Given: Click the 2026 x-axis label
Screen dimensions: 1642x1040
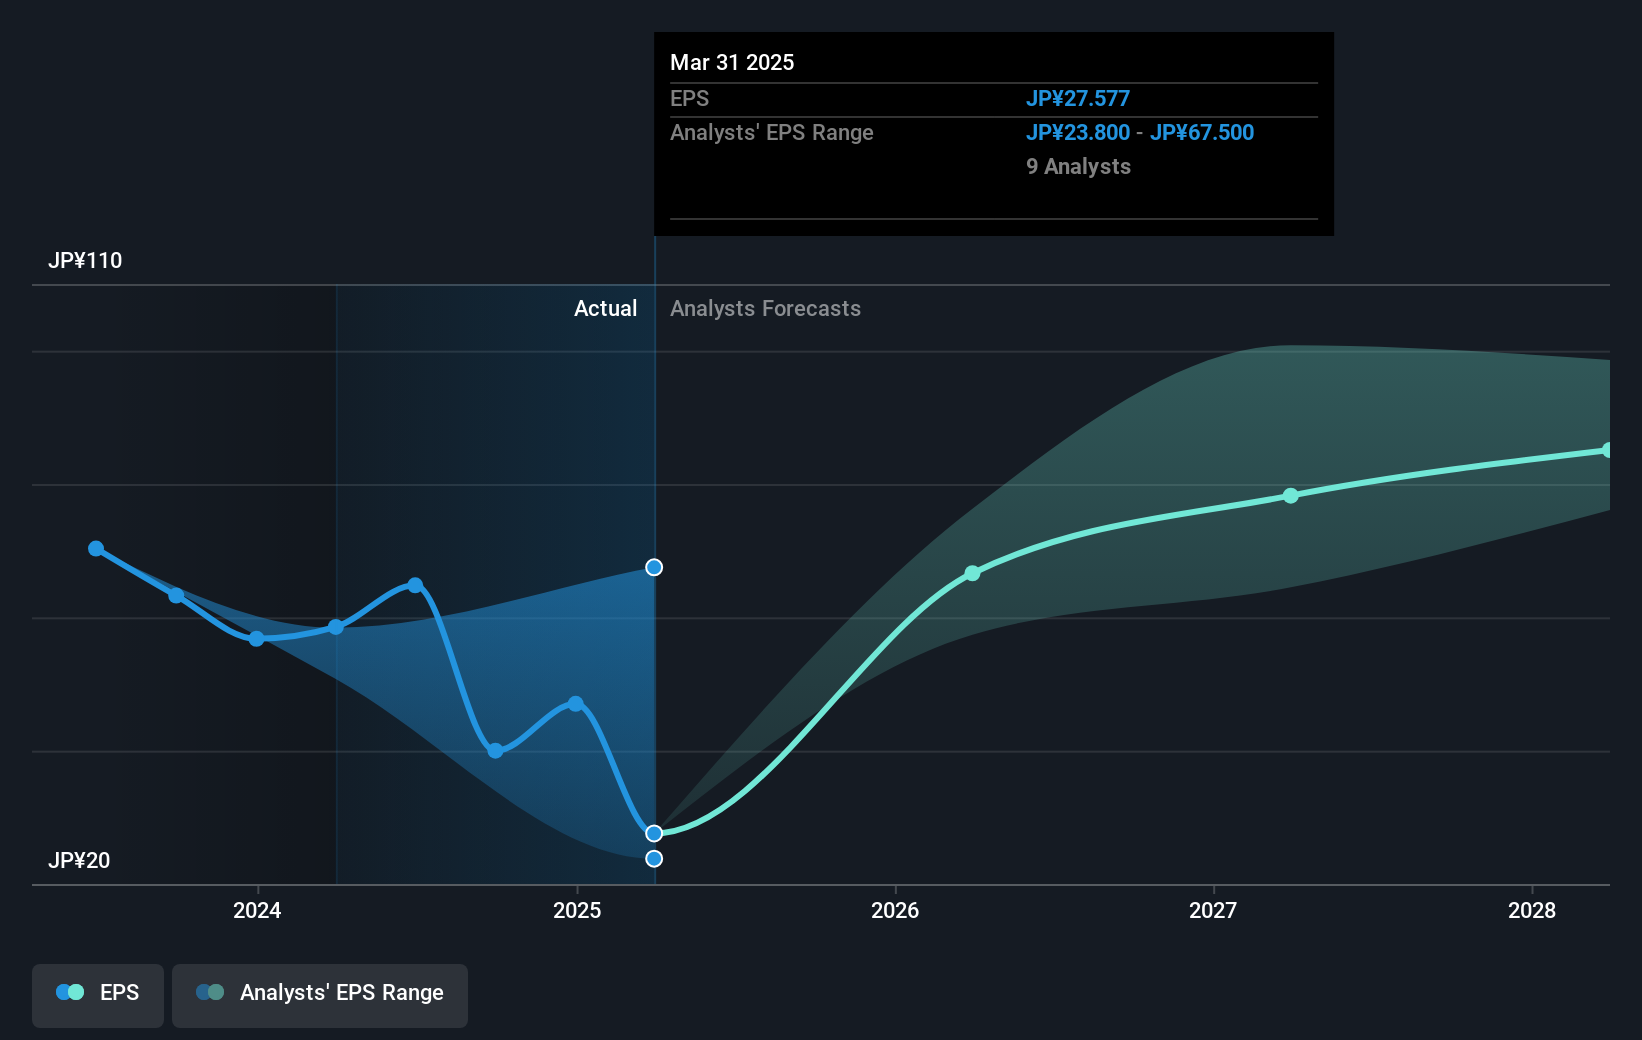Looking at the screenshot, I should coord(895,910).
